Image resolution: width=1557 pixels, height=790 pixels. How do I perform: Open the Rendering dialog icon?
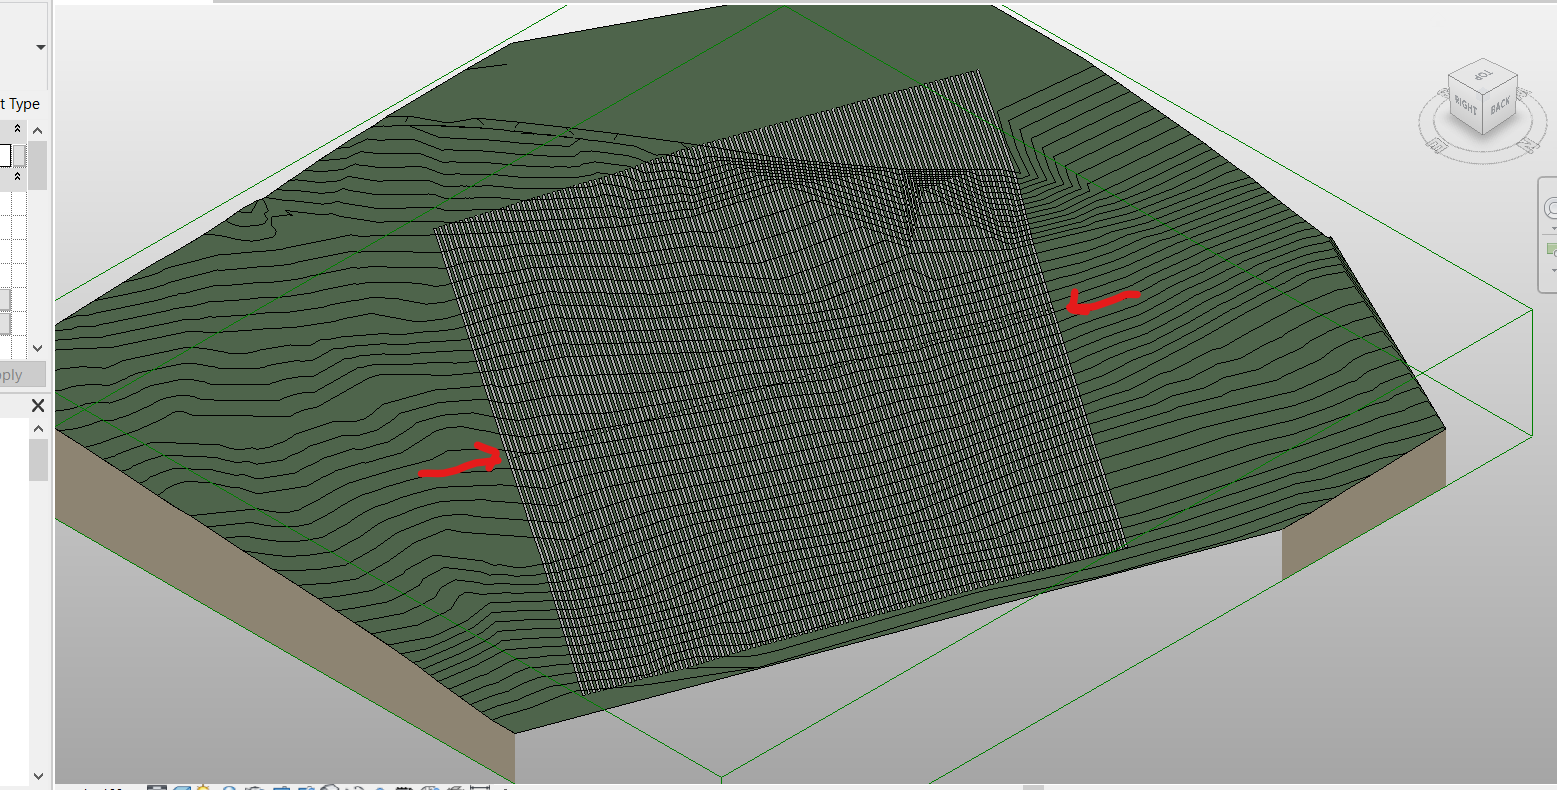click(x=254, y=786)
